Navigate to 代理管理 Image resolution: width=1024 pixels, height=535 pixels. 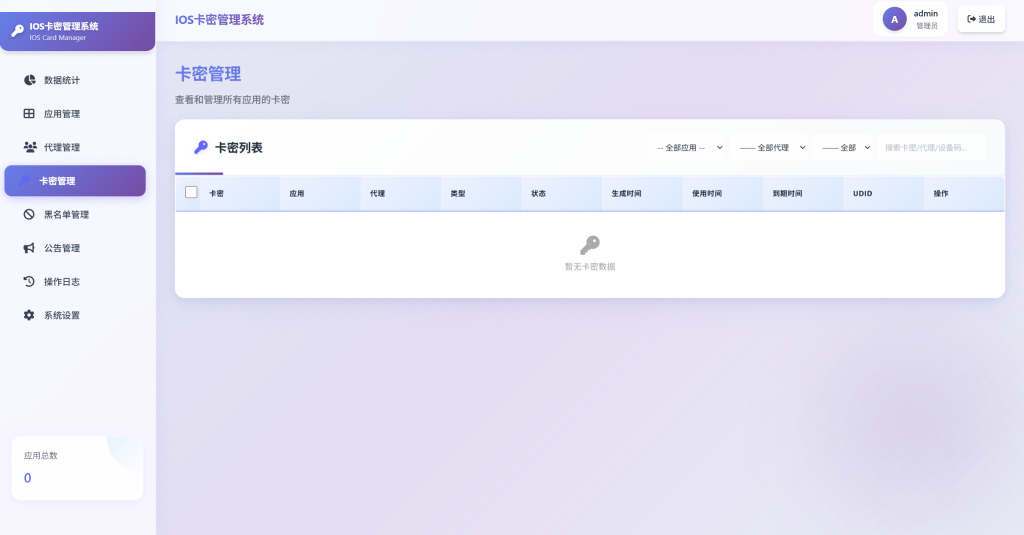(75, 147)
